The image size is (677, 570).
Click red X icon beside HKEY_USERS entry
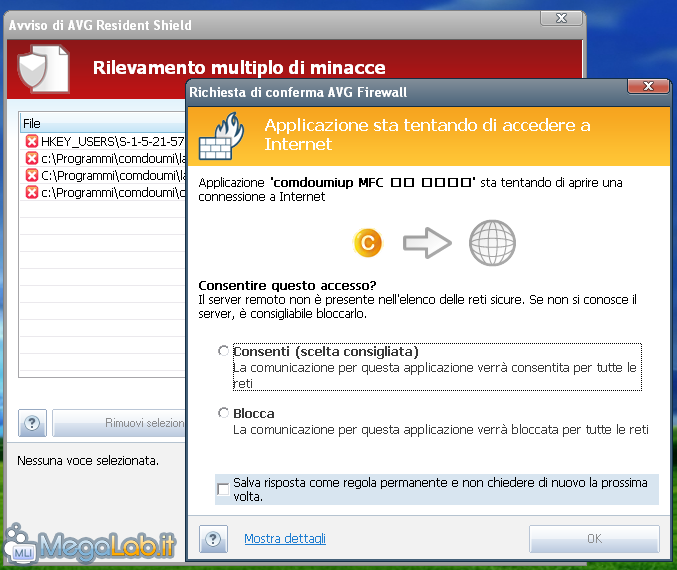(x=31, y=142)
